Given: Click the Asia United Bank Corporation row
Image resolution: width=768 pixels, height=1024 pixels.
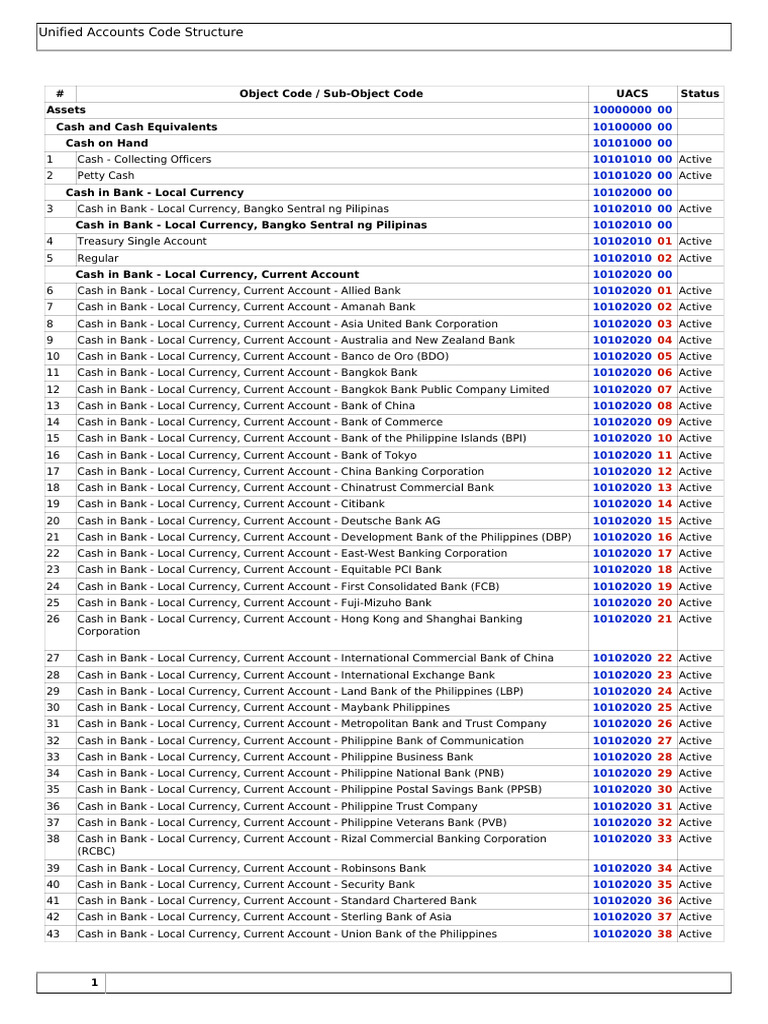Looking at the screenshot, I should point(384,324).
